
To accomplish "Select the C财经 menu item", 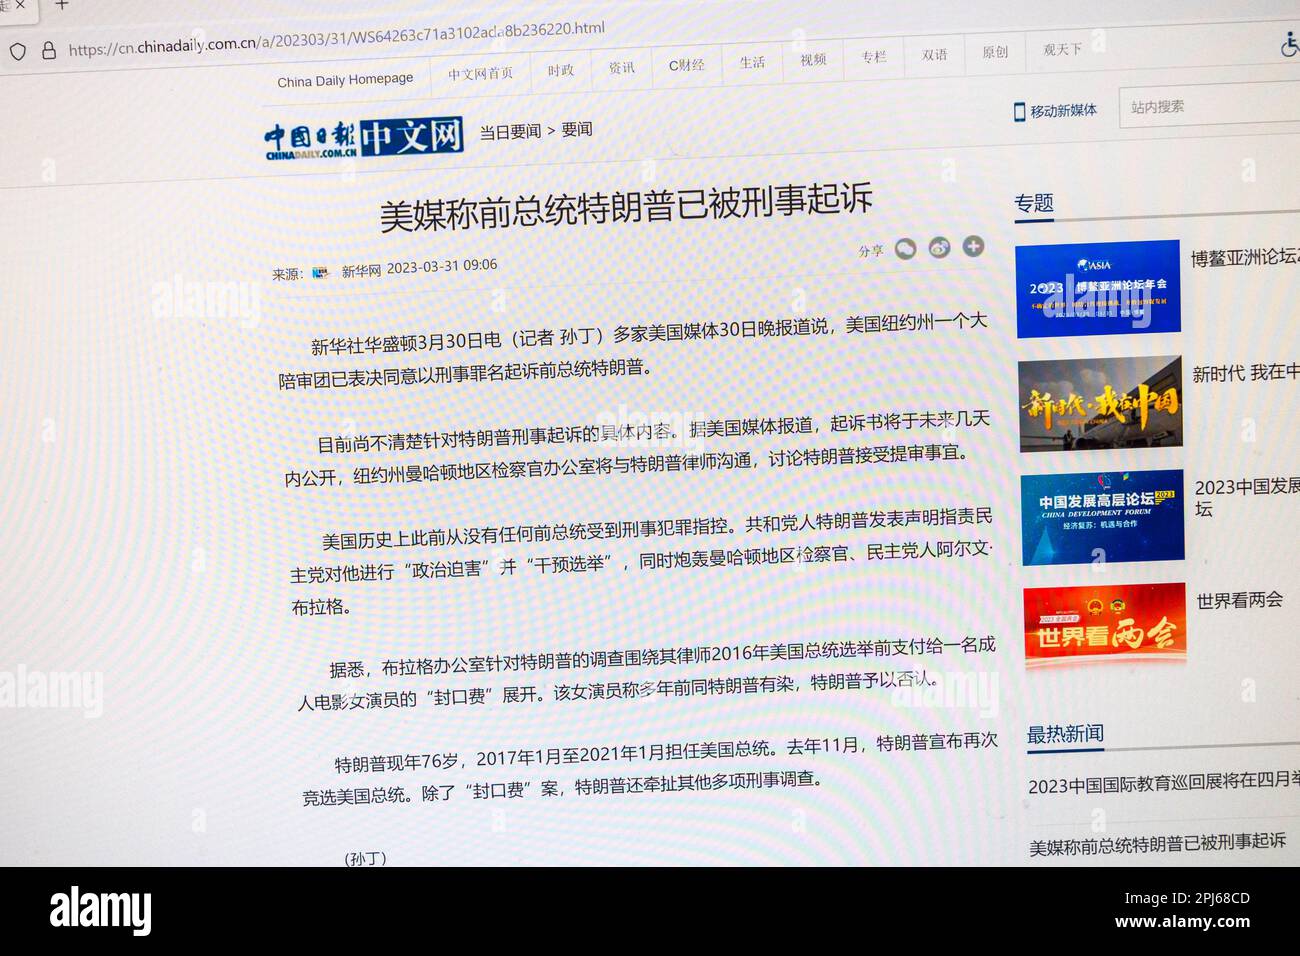I will (686, 65).
